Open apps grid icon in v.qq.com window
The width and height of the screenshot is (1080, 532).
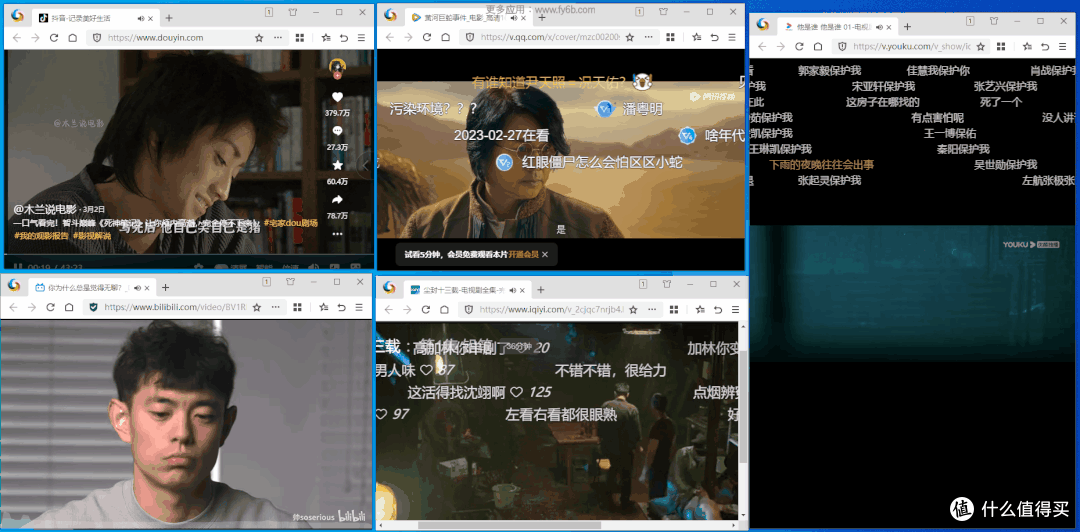click(x=672, y=37)
